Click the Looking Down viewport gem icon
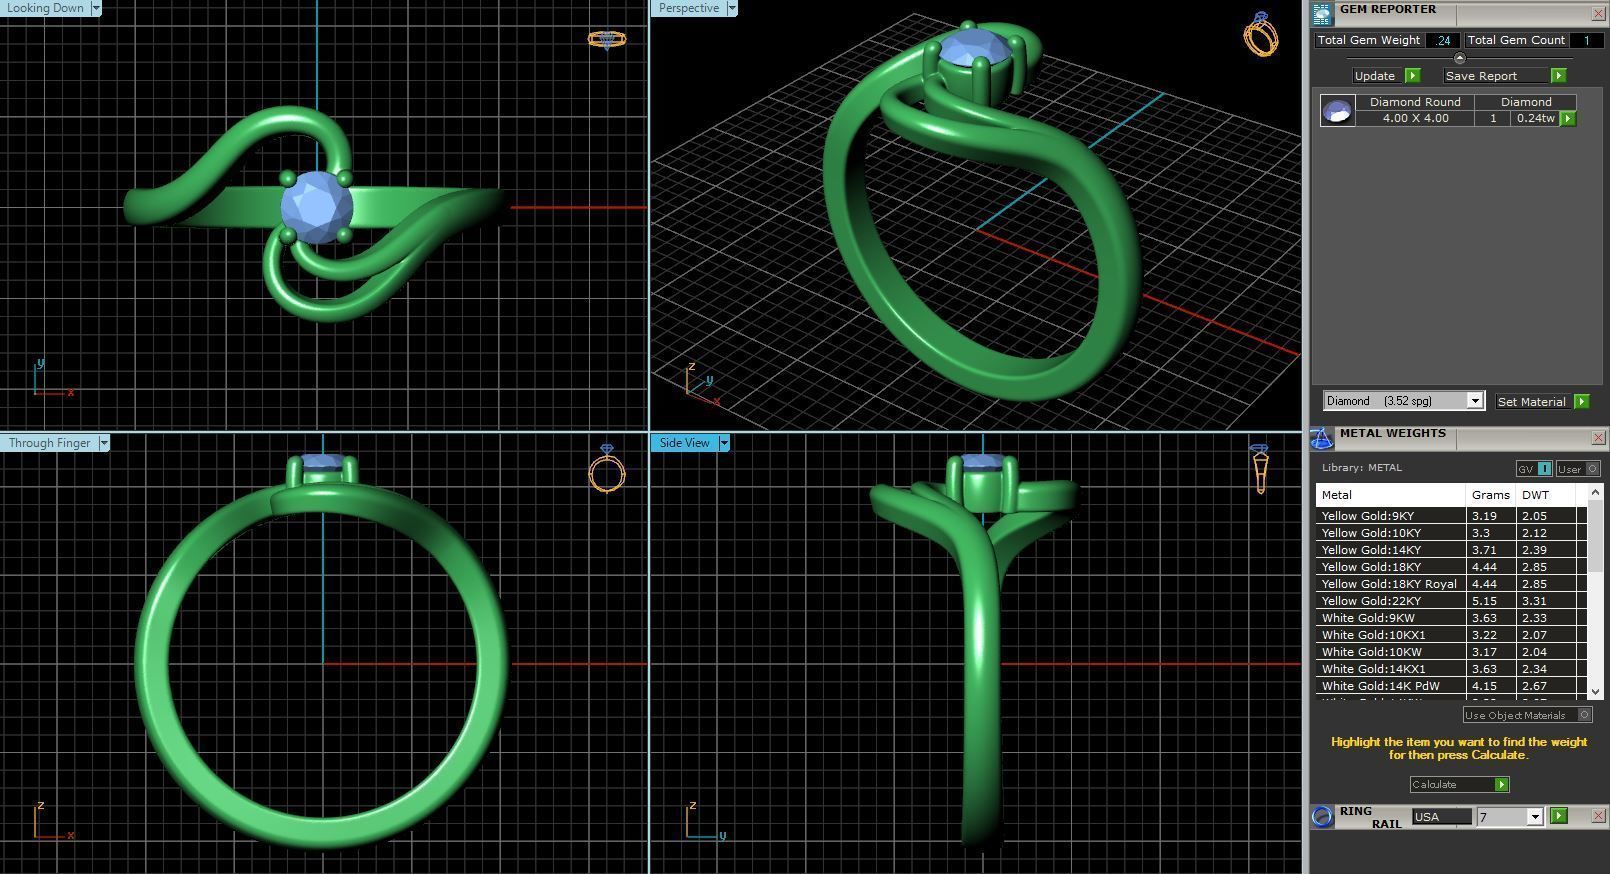This screenshot has width=1610, height=874. coord(607,40)
